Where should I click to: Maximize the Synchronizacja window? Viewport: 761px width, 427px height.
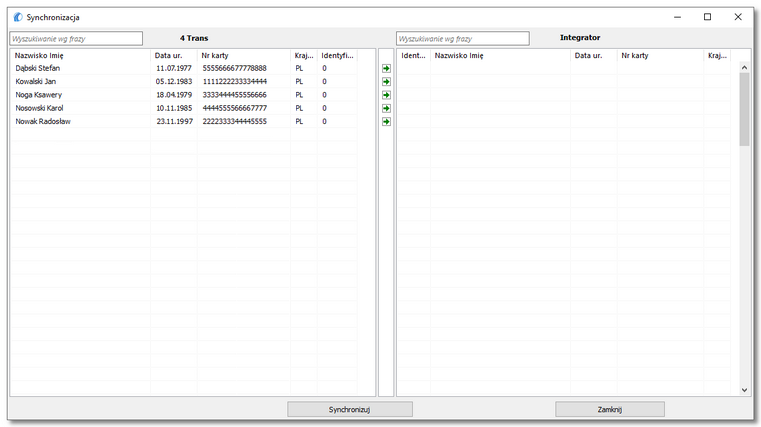[x=708, y=17]
